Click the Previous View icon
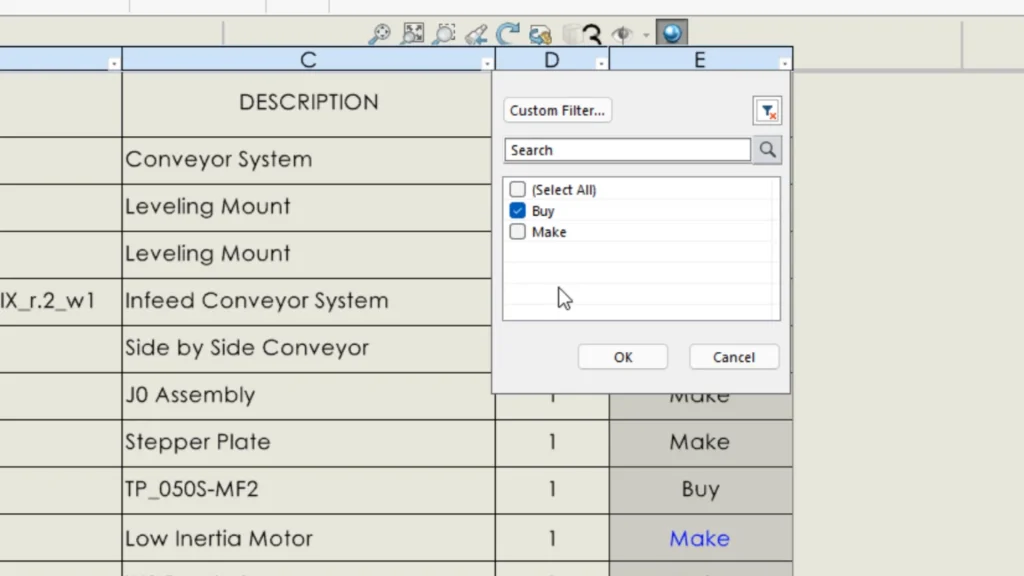This screenshot has width=1024, height=576. (477, 35)
